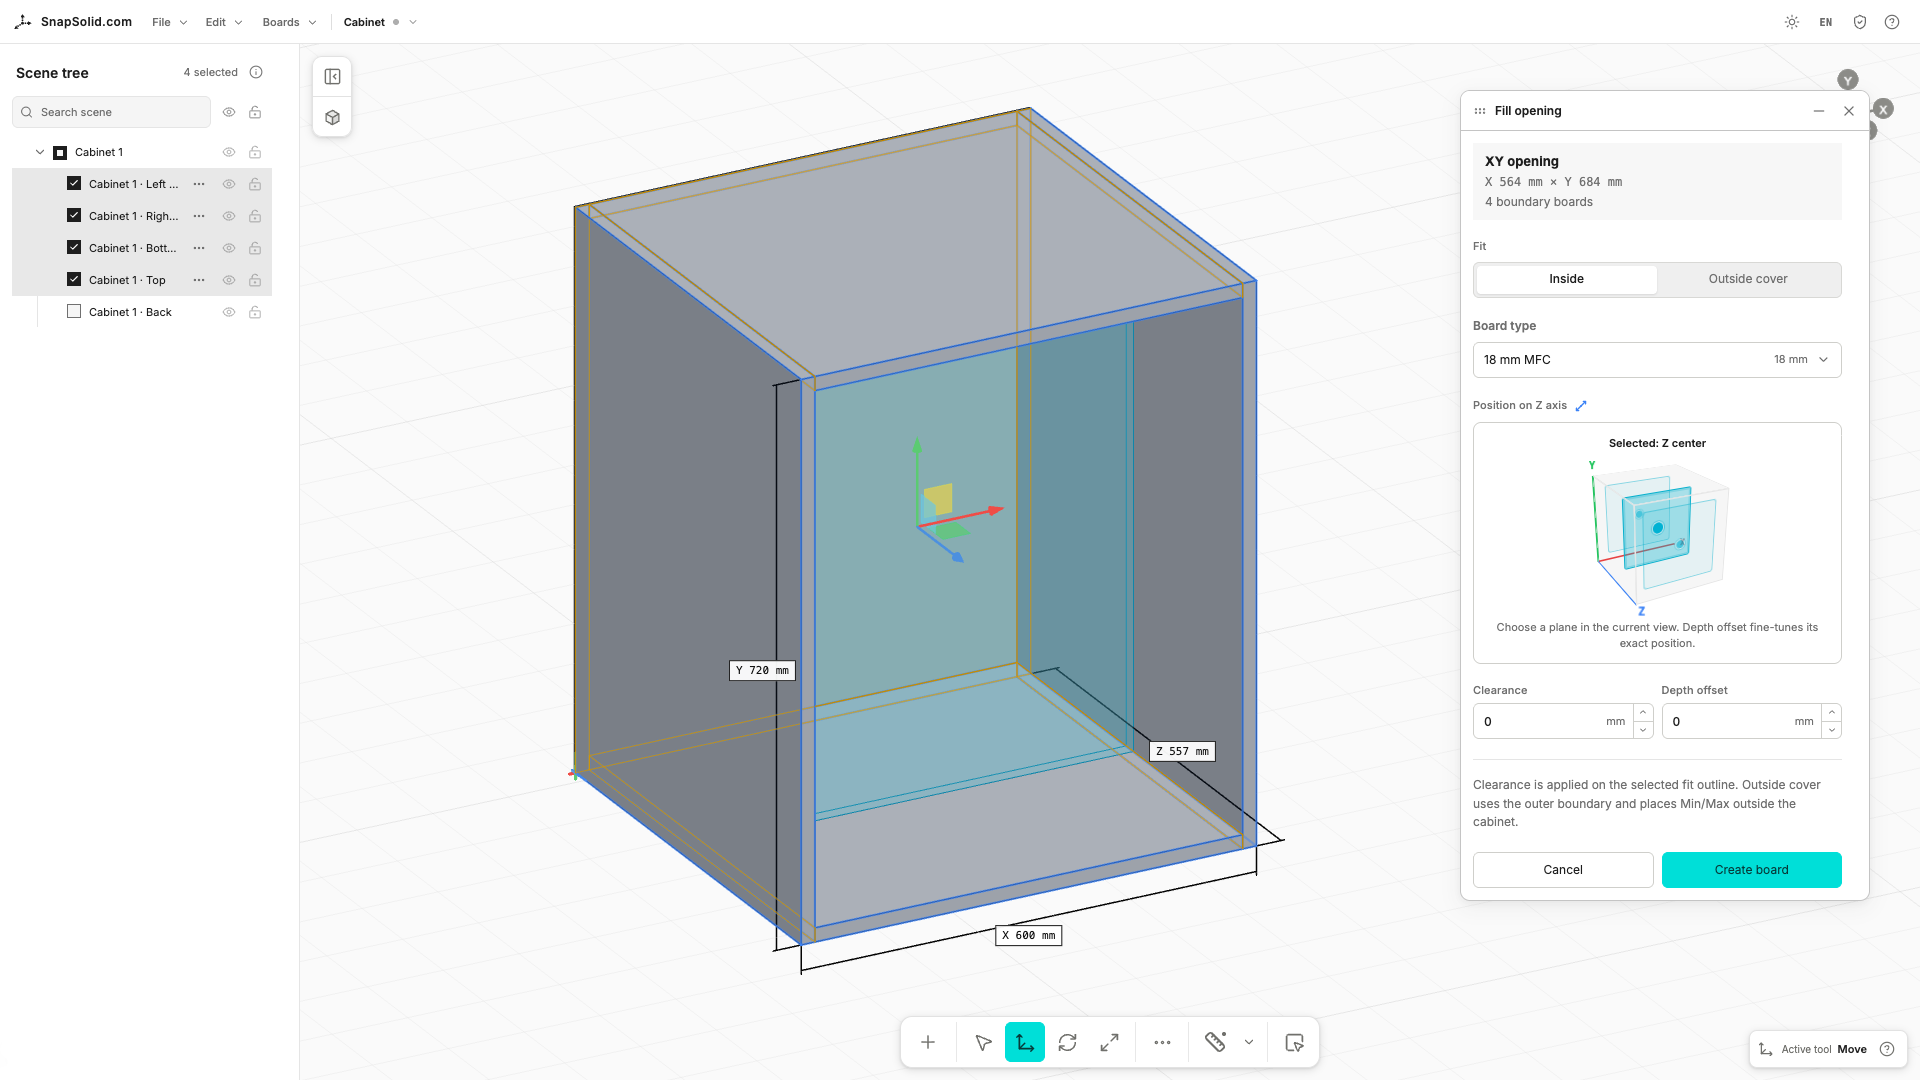This screenshot has height=1080, width=1920.
Task: Hide Cabinet 1 · Bottom with eye icon
Action: coord(229,248)
